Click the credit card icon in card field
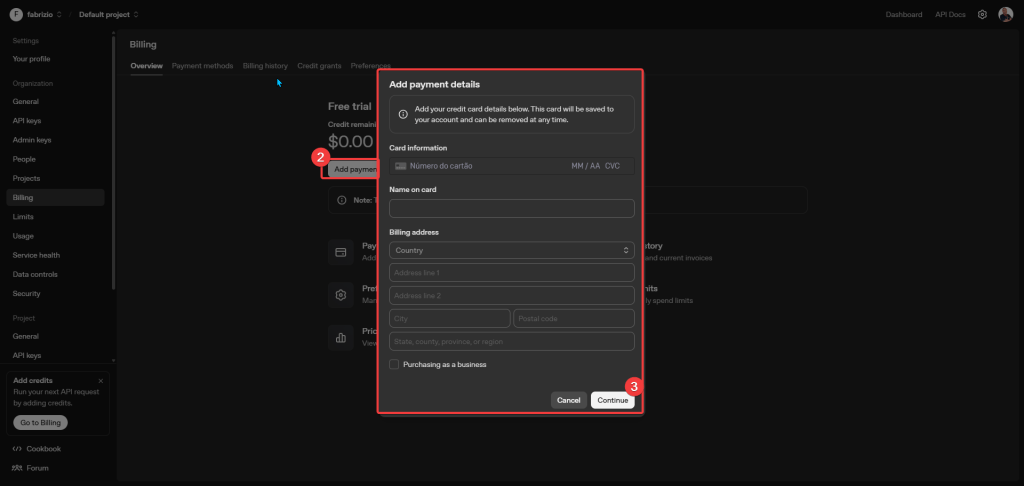This screenshot has width=1024, height=486. tap(400, 166)
